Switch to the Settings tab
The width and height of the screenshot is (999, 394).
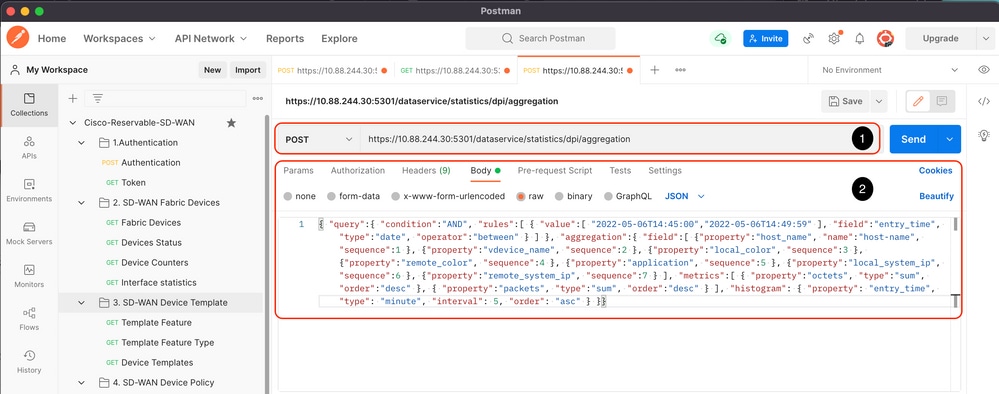click(665, 170)
